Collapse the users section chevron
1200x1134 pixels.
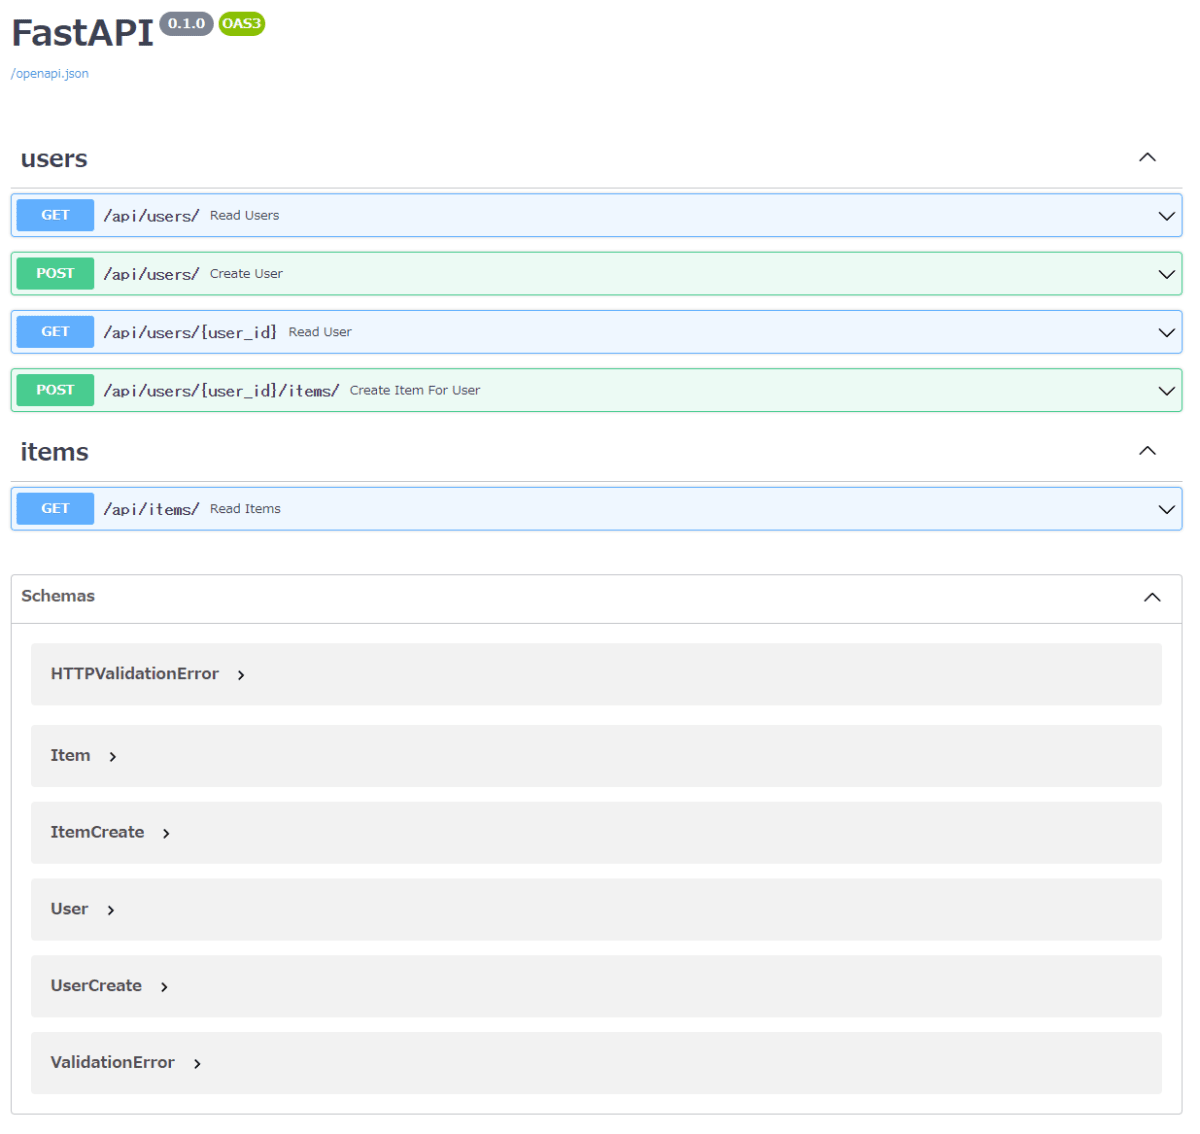(1147, 158)
